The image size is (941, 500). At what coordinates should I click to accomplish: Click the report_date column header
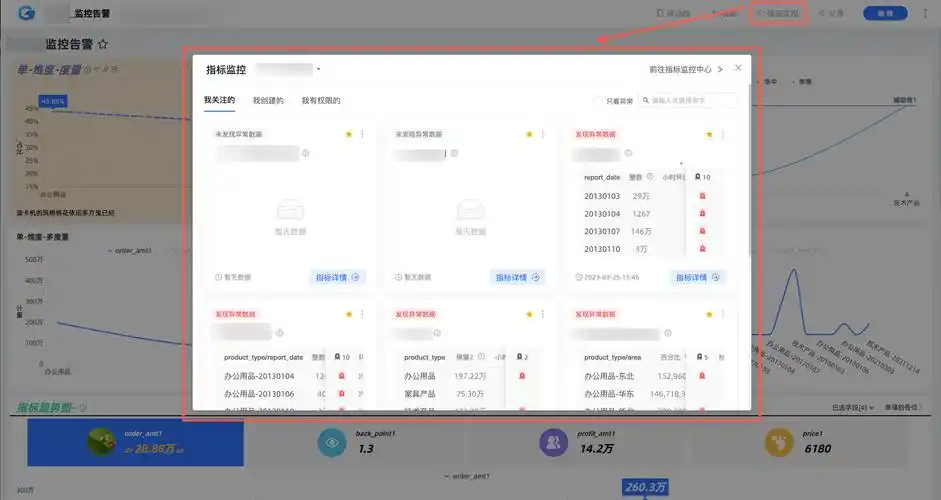[x=602, y=177]
